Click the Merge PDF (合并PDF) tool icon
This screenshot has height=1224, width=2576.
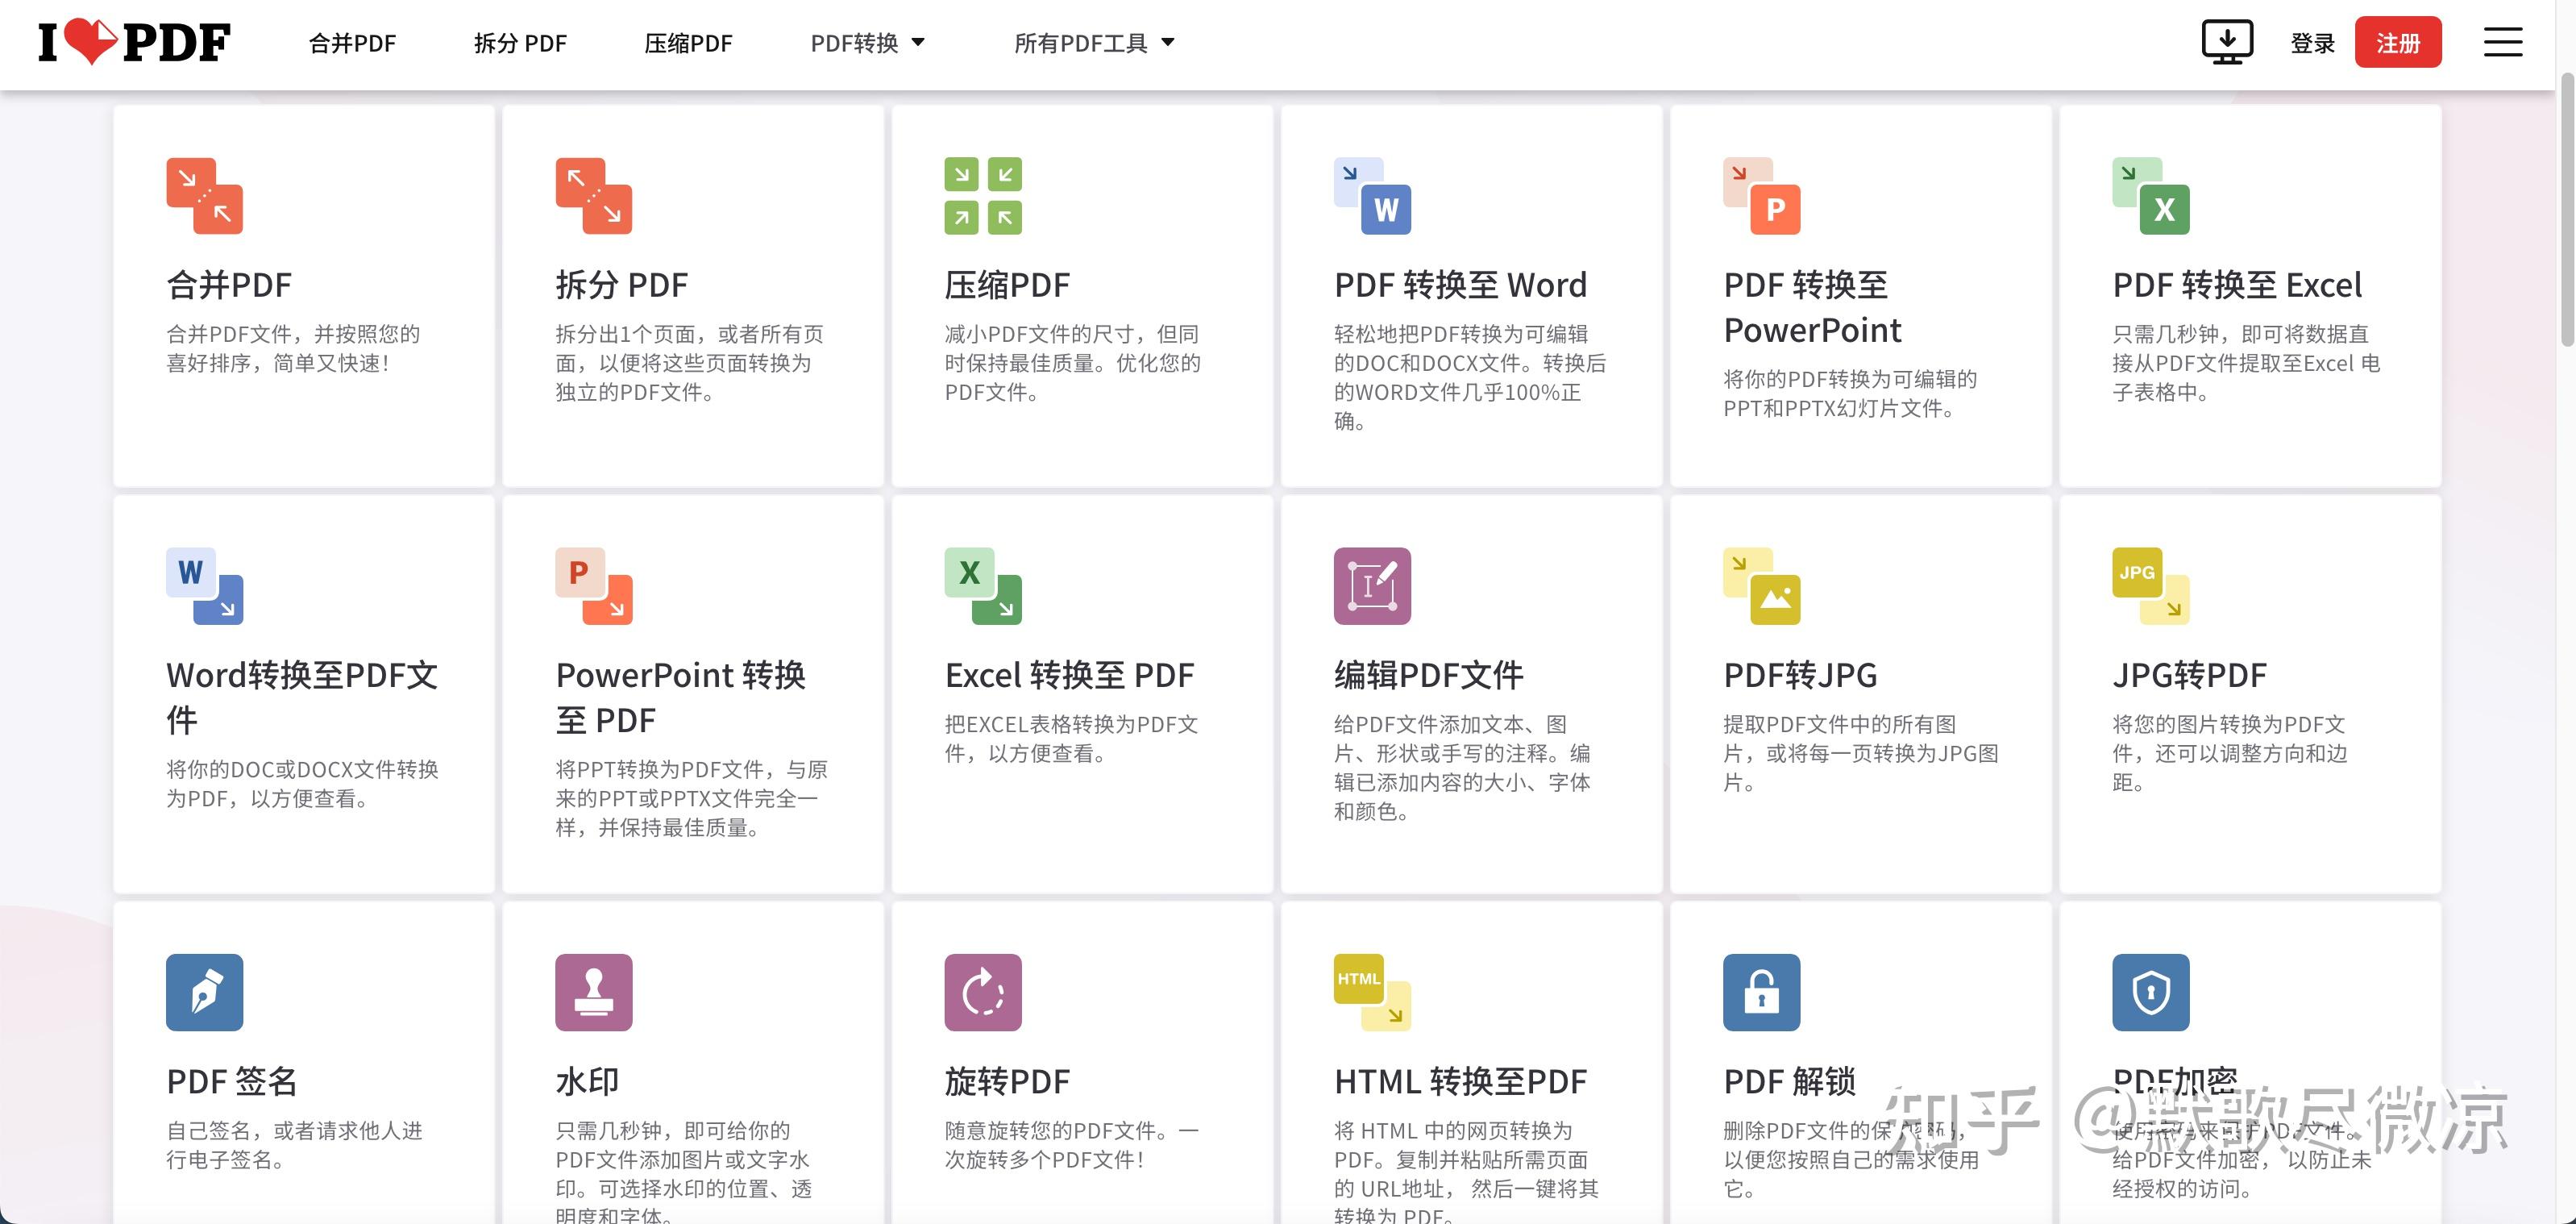point(204,195)
